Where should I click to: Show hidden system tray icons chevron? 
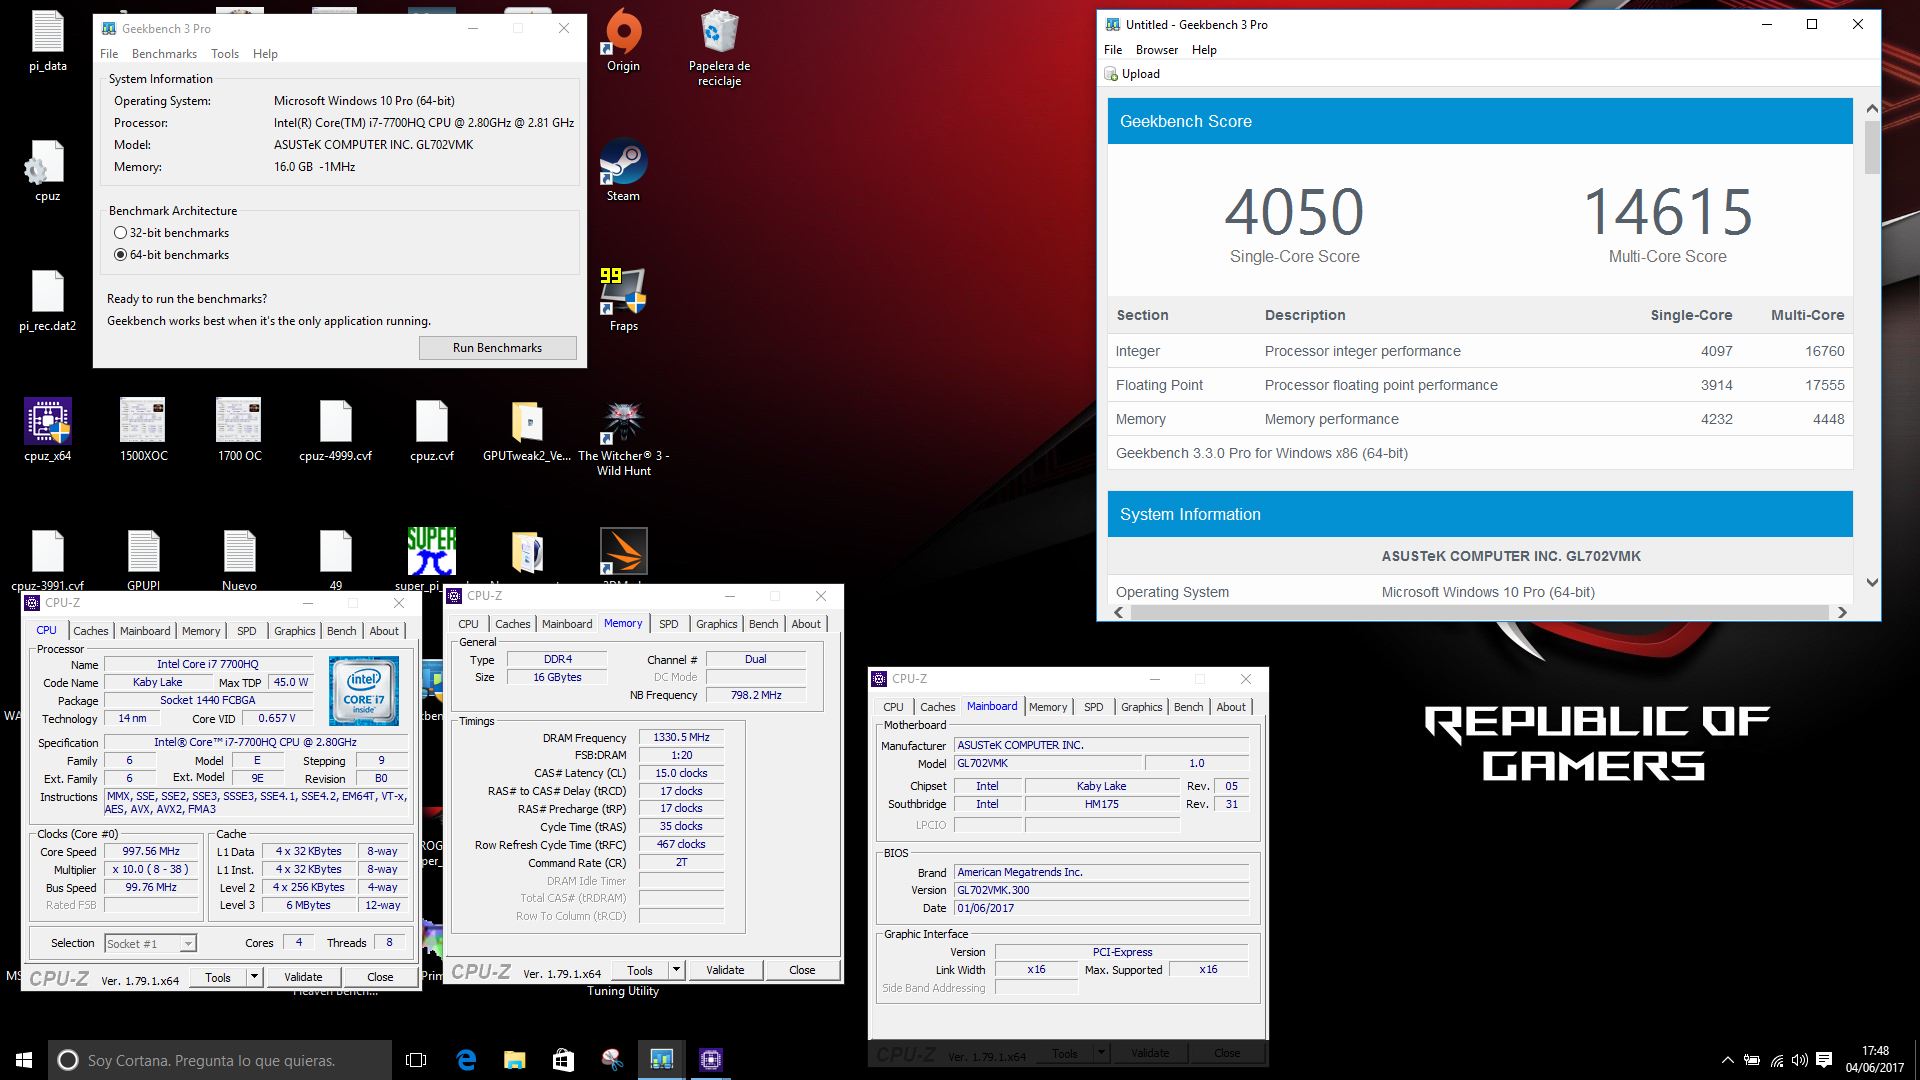click(1727, 1060)
